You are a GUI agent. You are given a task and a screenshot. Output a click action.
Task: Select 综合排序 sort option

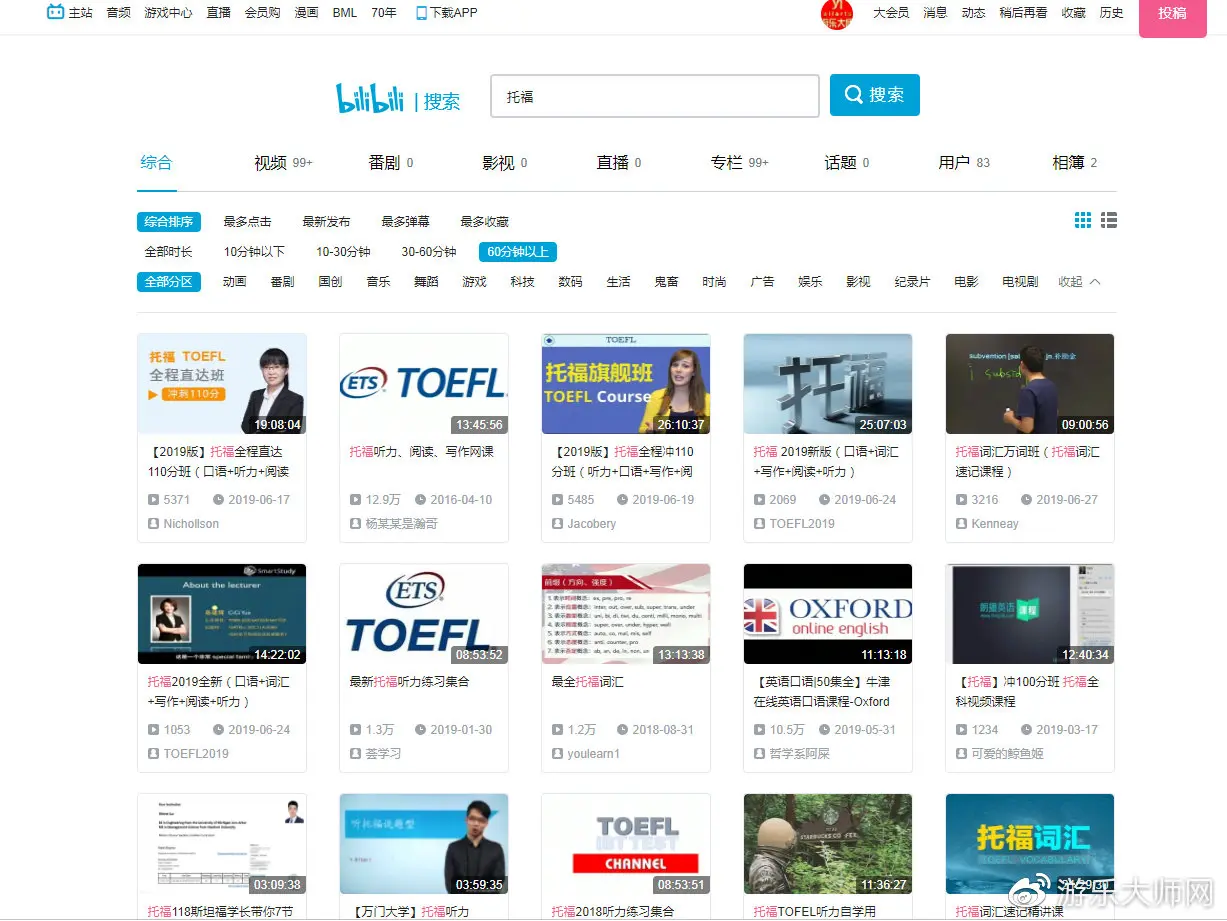tap(169, 222)
